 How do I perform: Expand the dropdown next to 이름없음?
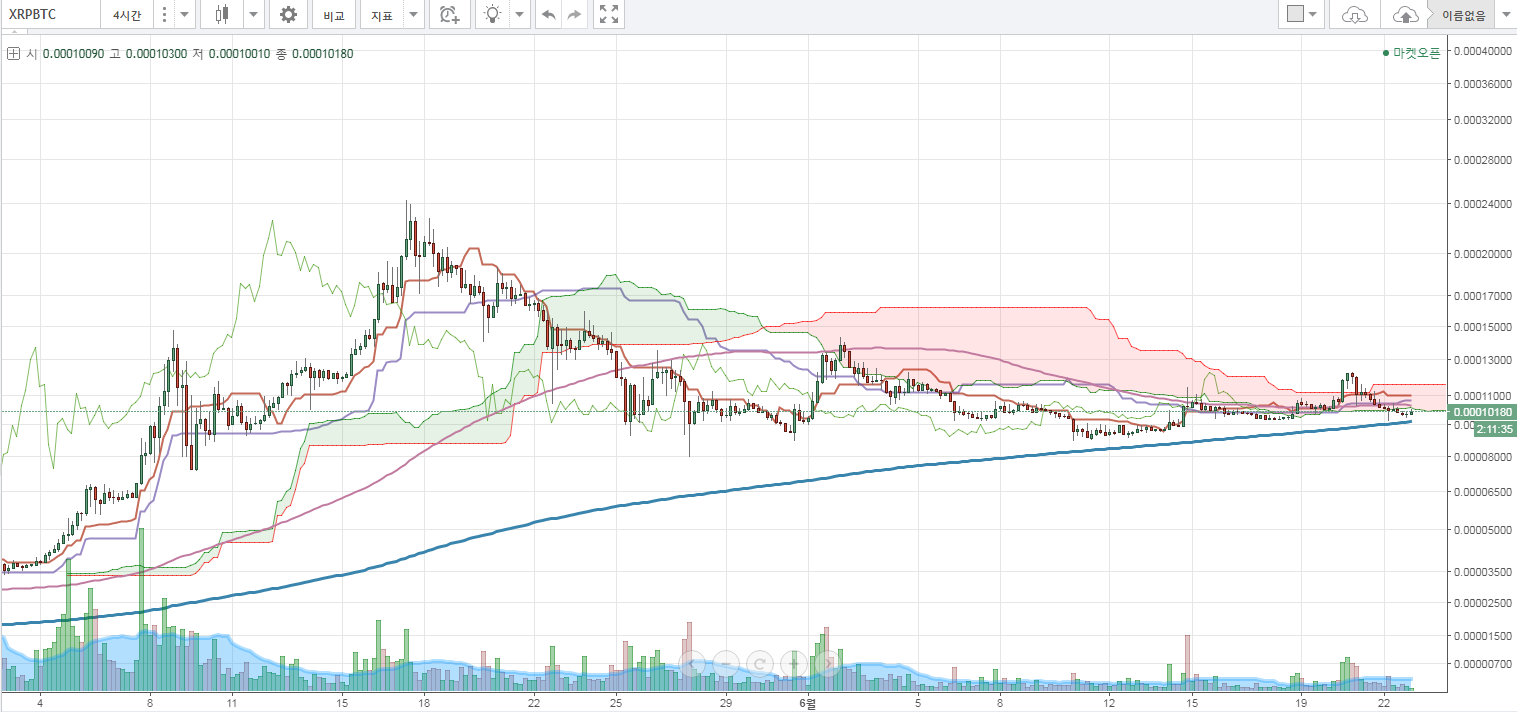point(1505,15)
